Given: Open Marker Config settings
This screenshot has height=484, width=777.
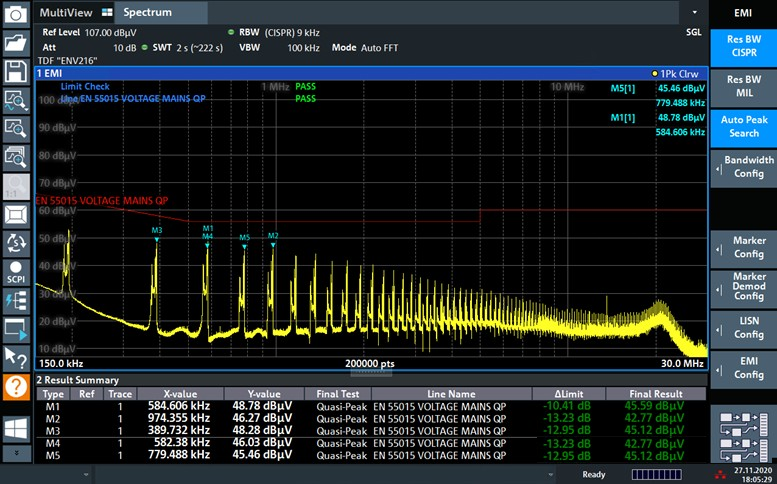Looking at the screenshot, I should point(743,247).
